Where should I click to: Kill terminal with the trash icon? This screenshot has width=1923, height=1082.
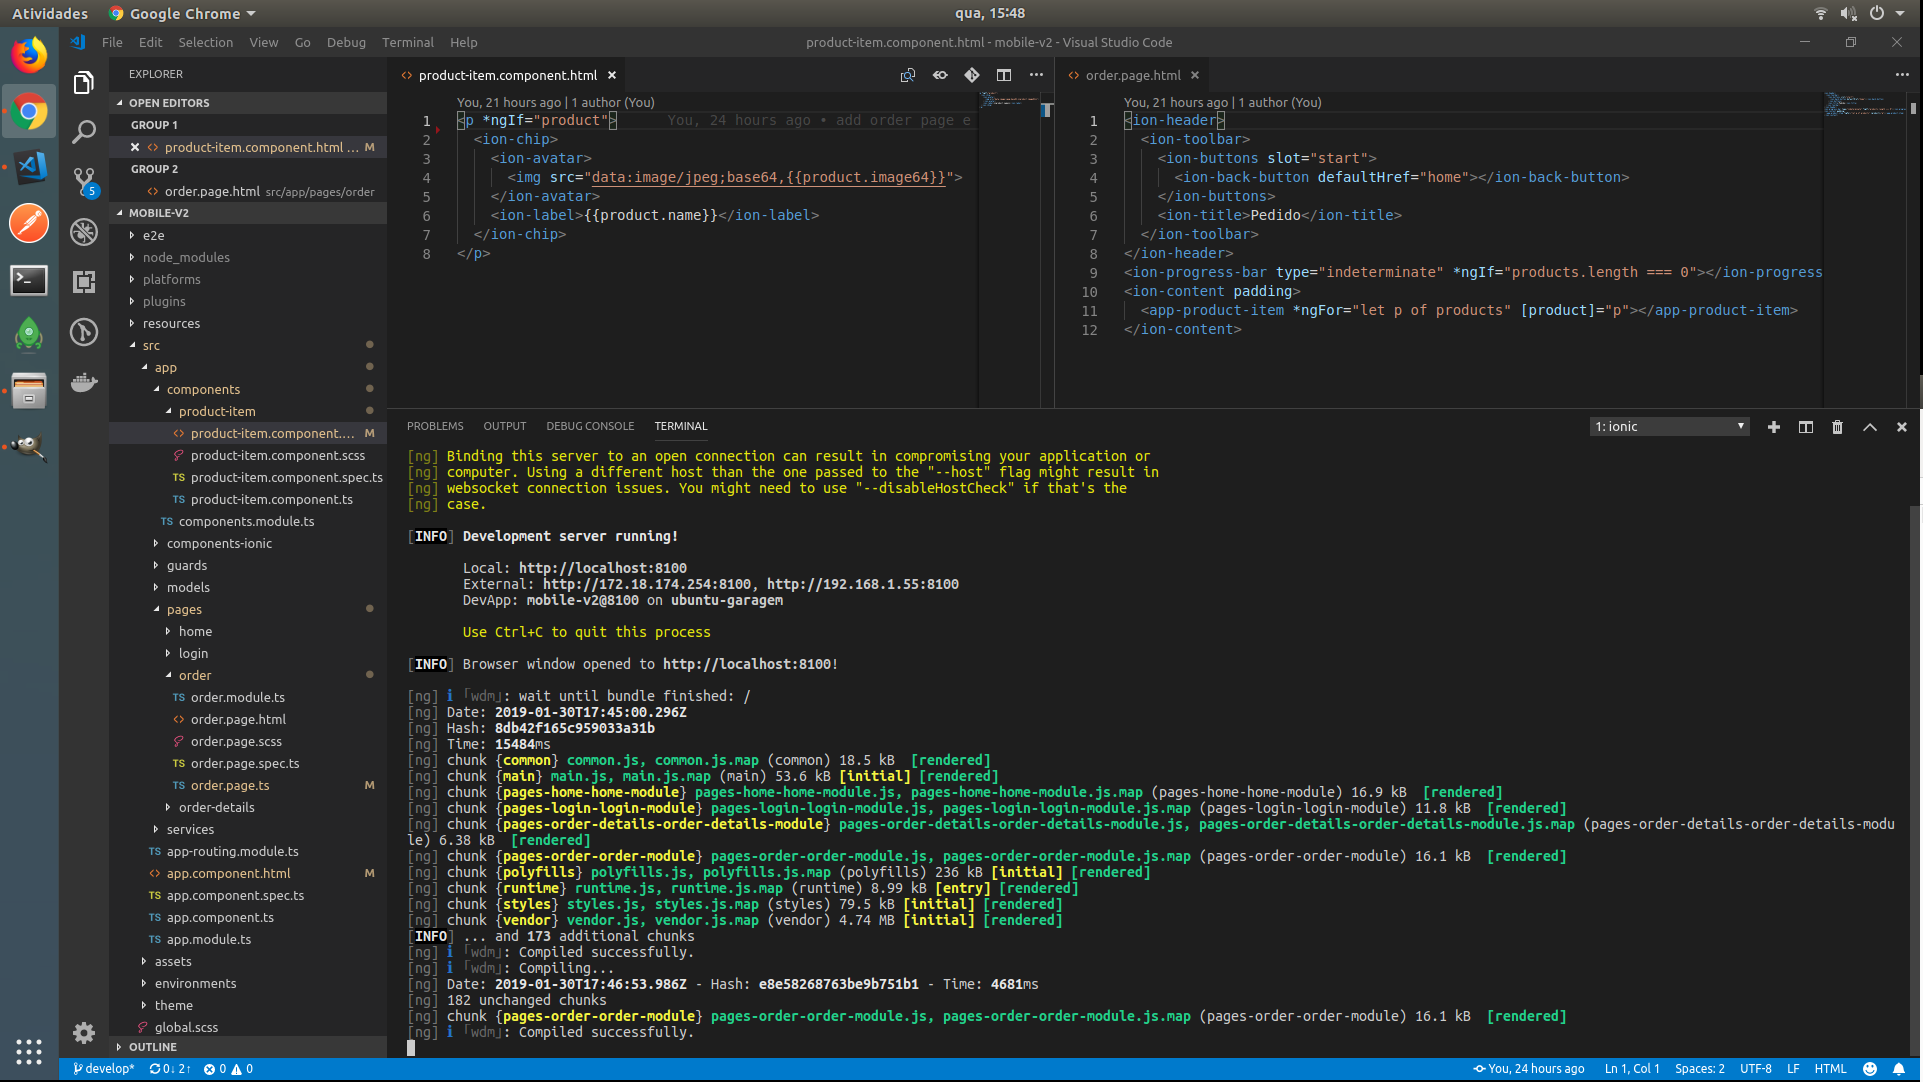1837,427
